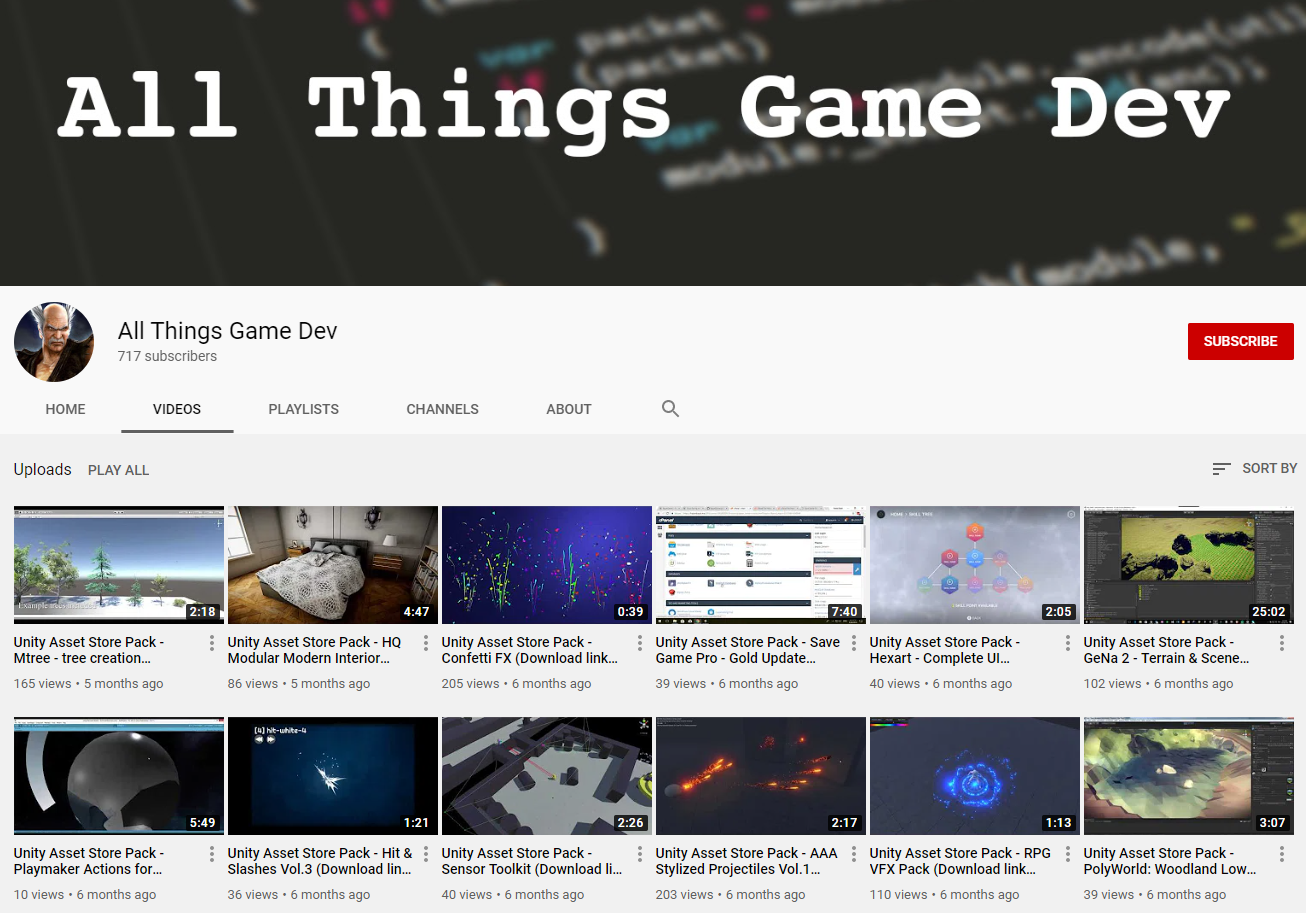Click the All Things Game Dev avatar
1306x913 pixels.
click(54, 342)
